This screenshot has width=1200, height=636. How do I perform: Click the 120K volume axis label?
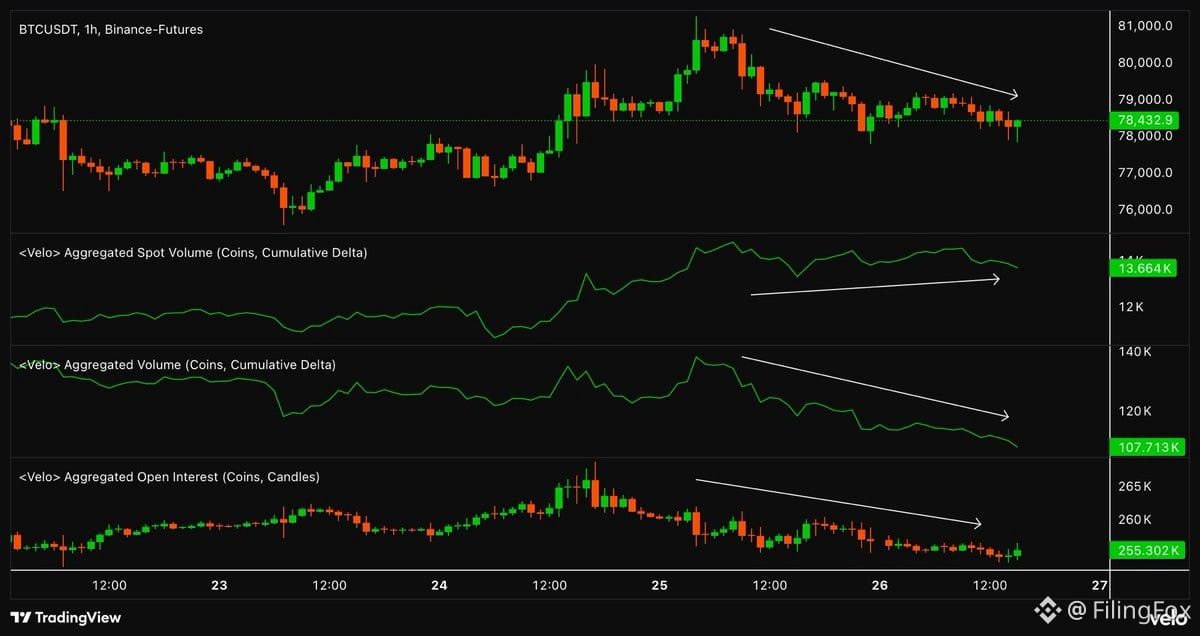coord(1136,411)
